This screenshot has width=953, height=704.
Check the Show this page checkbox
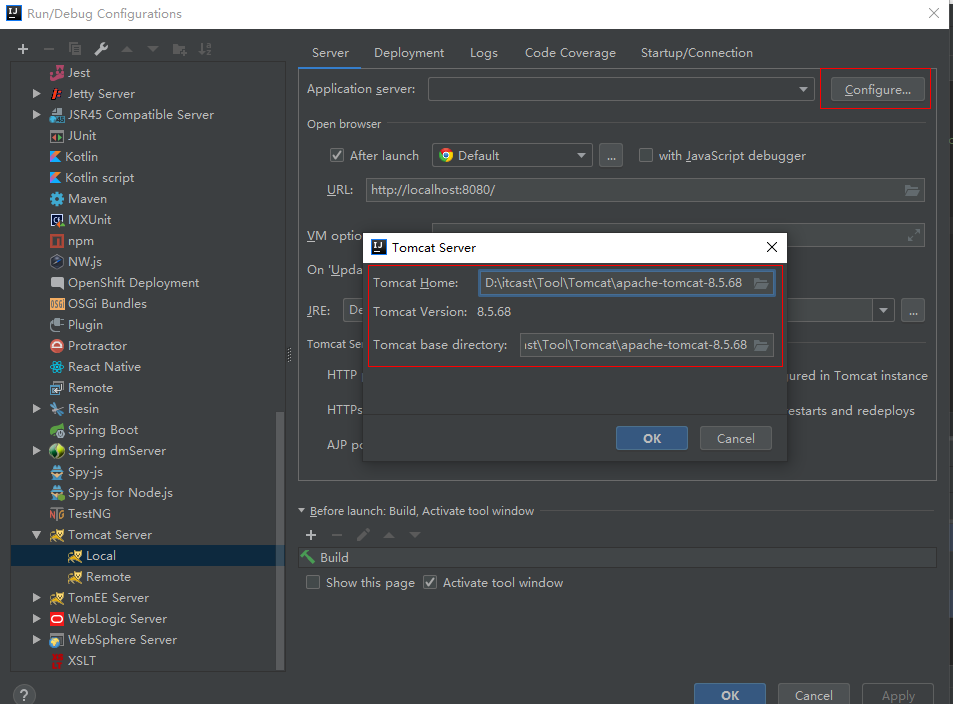313,582
